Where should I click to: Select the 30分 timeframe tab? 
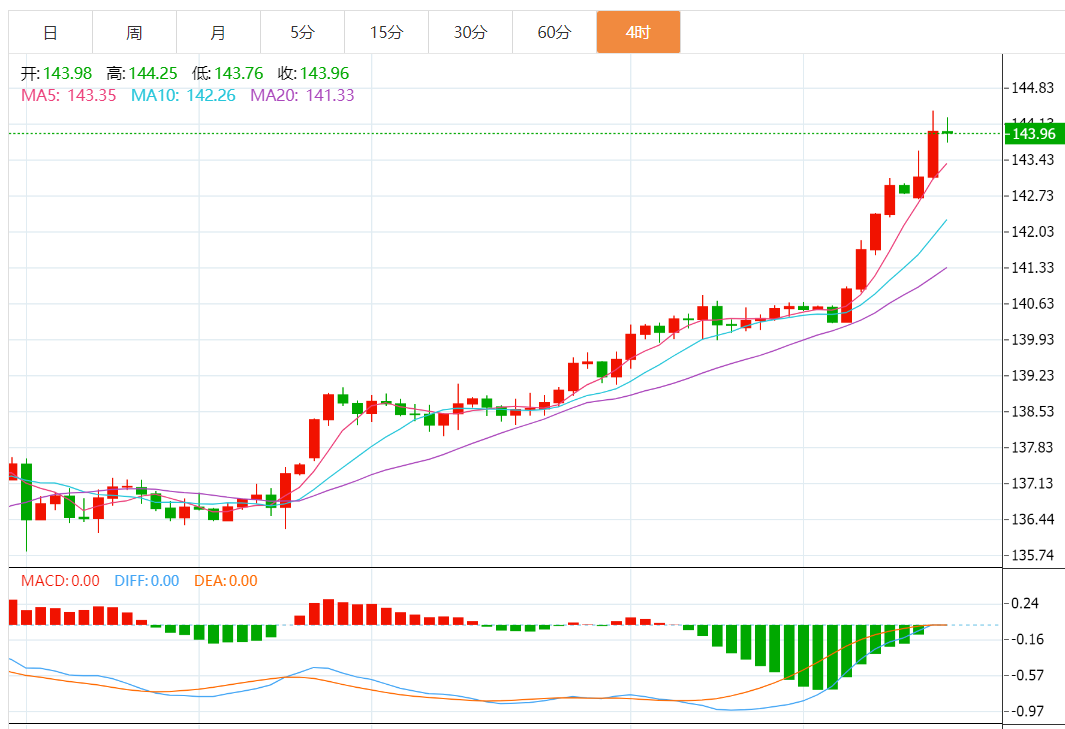pos(471,32)
